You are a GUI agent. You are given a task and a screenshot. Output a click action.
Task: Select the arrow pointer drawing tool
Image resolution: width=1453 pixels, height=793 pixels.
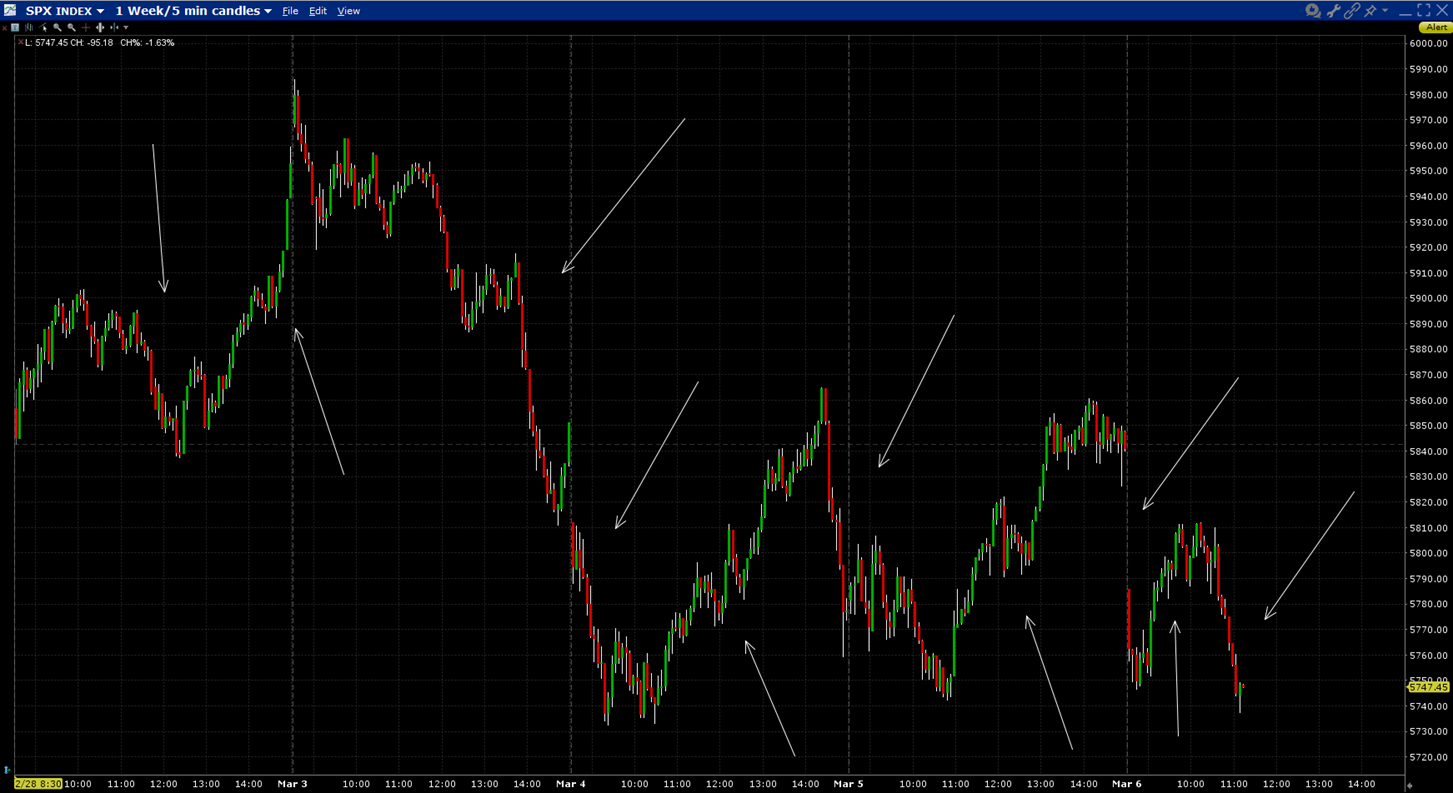pyautogui.click(x=43, y=28)
